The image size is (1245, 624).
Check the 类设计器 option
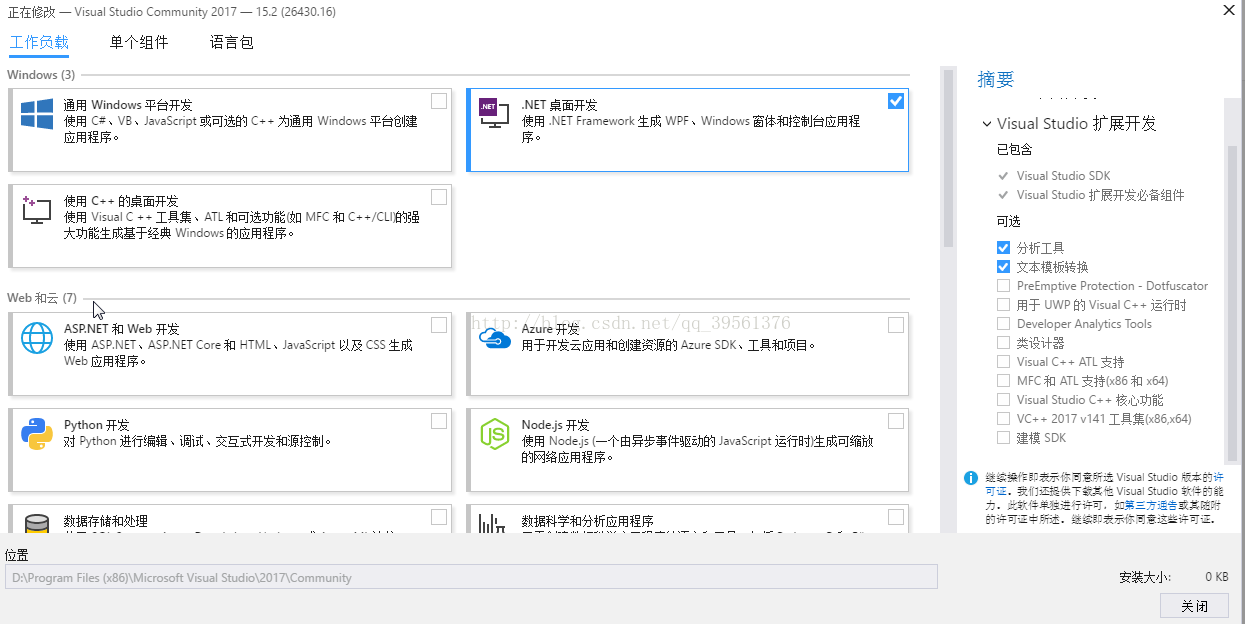pos(1003,343)
